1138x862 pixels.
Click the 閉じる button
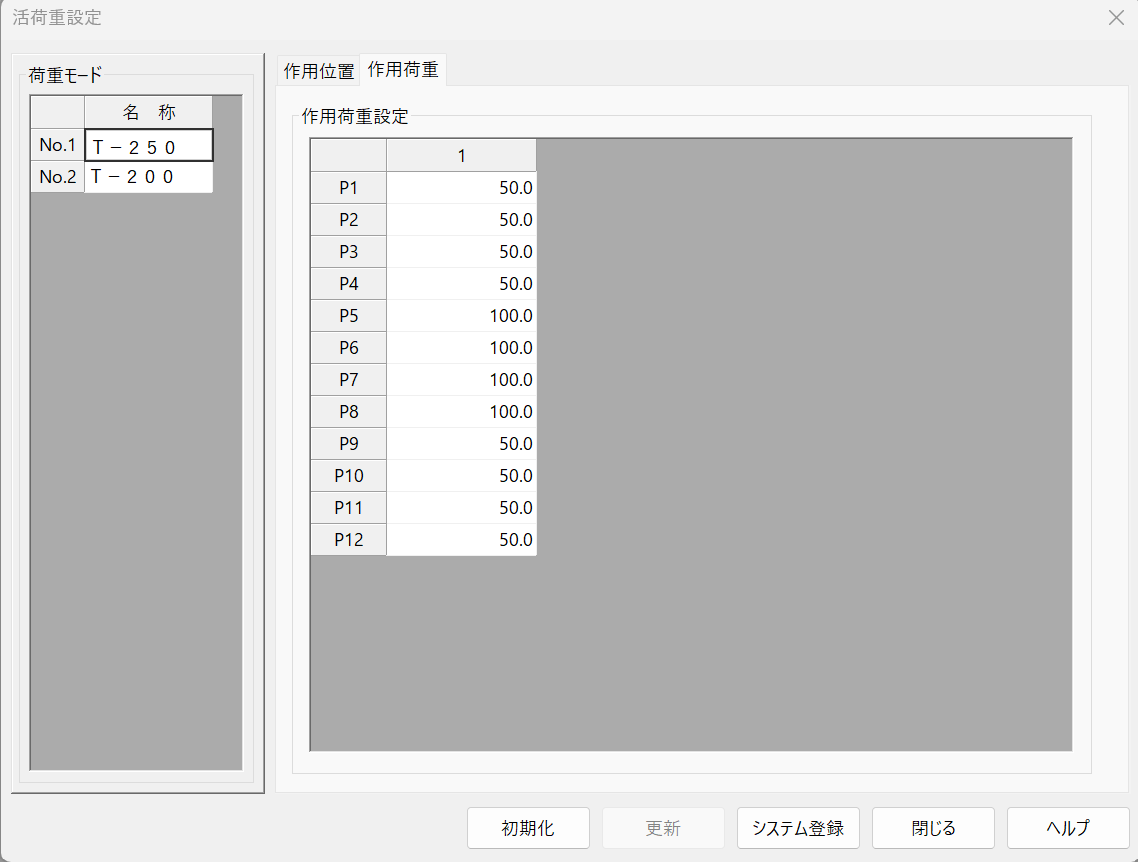coord(933,828)
